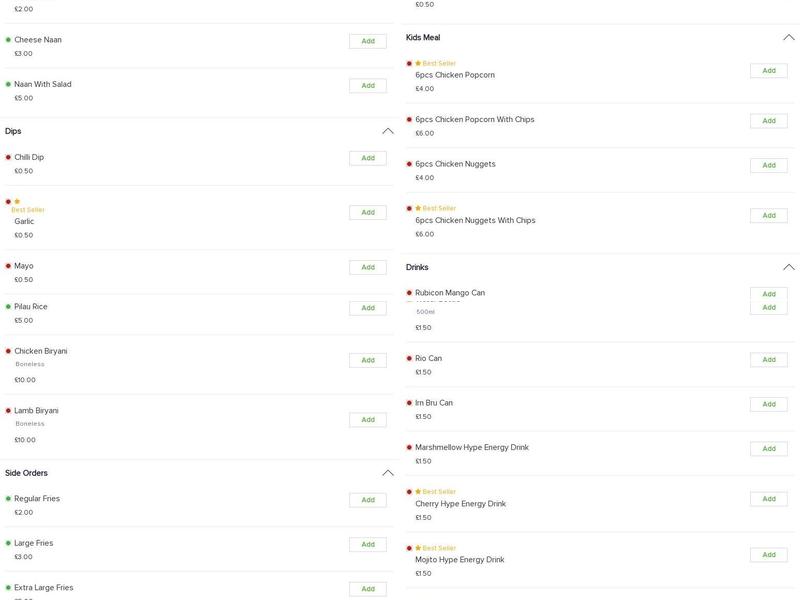Click the green dot beside Regular Fries
800x600 pixels.
click(8, 498)
